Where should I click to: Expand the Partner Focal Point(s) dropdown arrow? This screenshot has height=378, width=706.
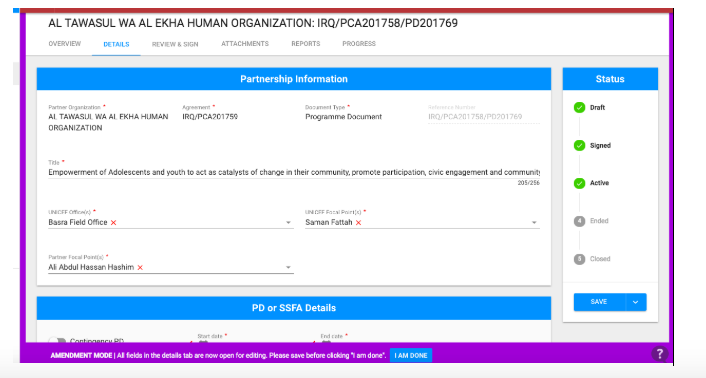[288, 268]
